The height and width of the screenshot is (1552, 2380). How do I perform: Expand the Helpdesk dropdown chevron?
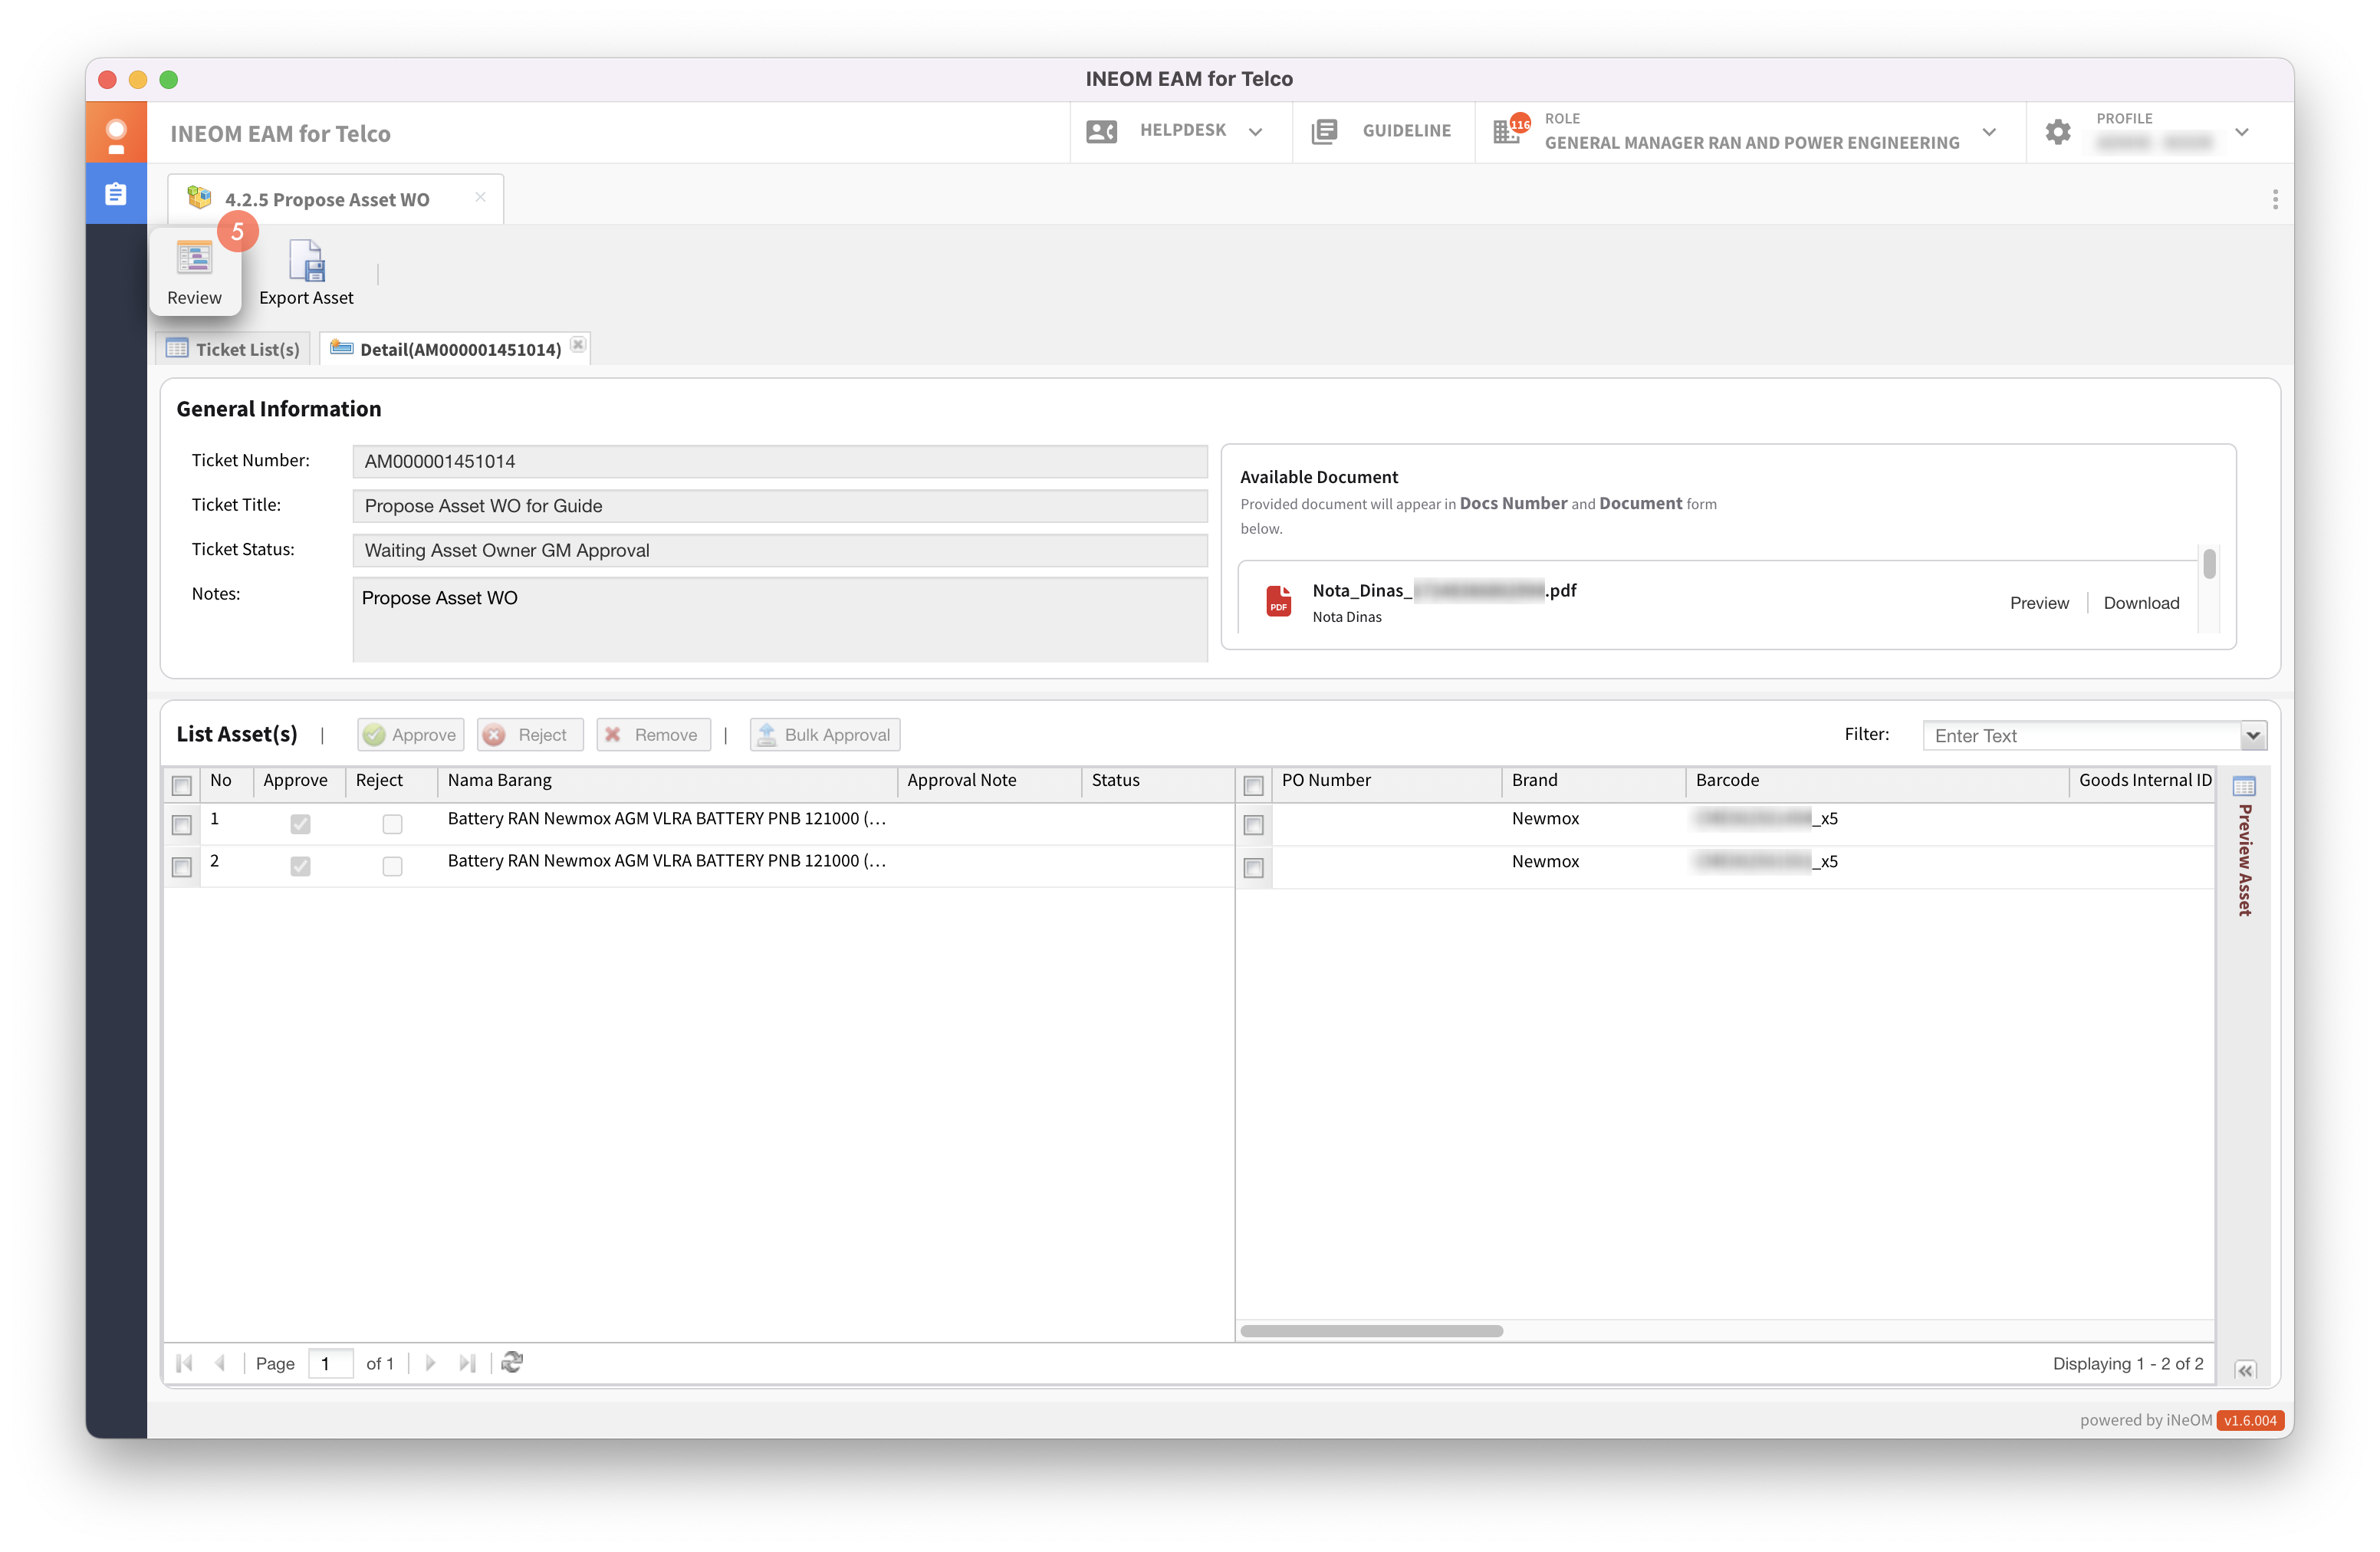[x=1255, y=132]
